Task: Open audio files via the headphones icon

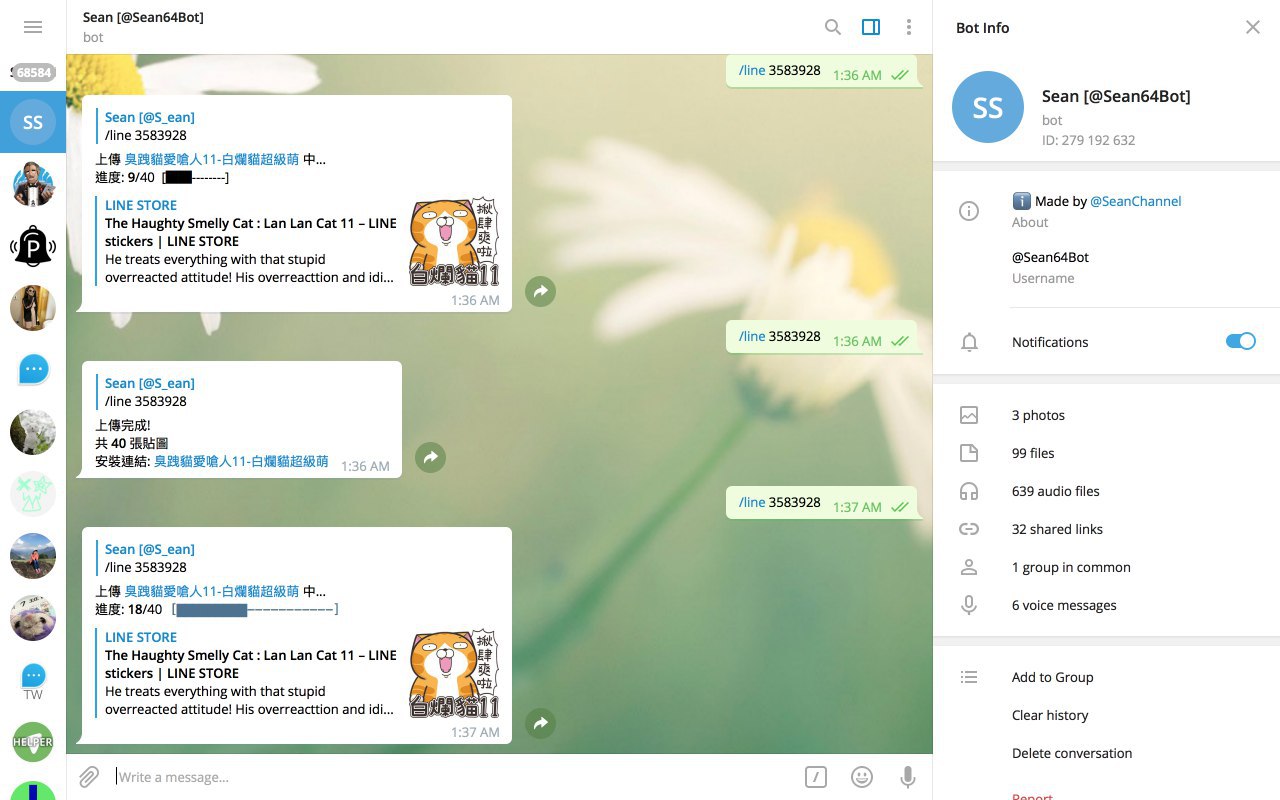Action: click(968, 491)
